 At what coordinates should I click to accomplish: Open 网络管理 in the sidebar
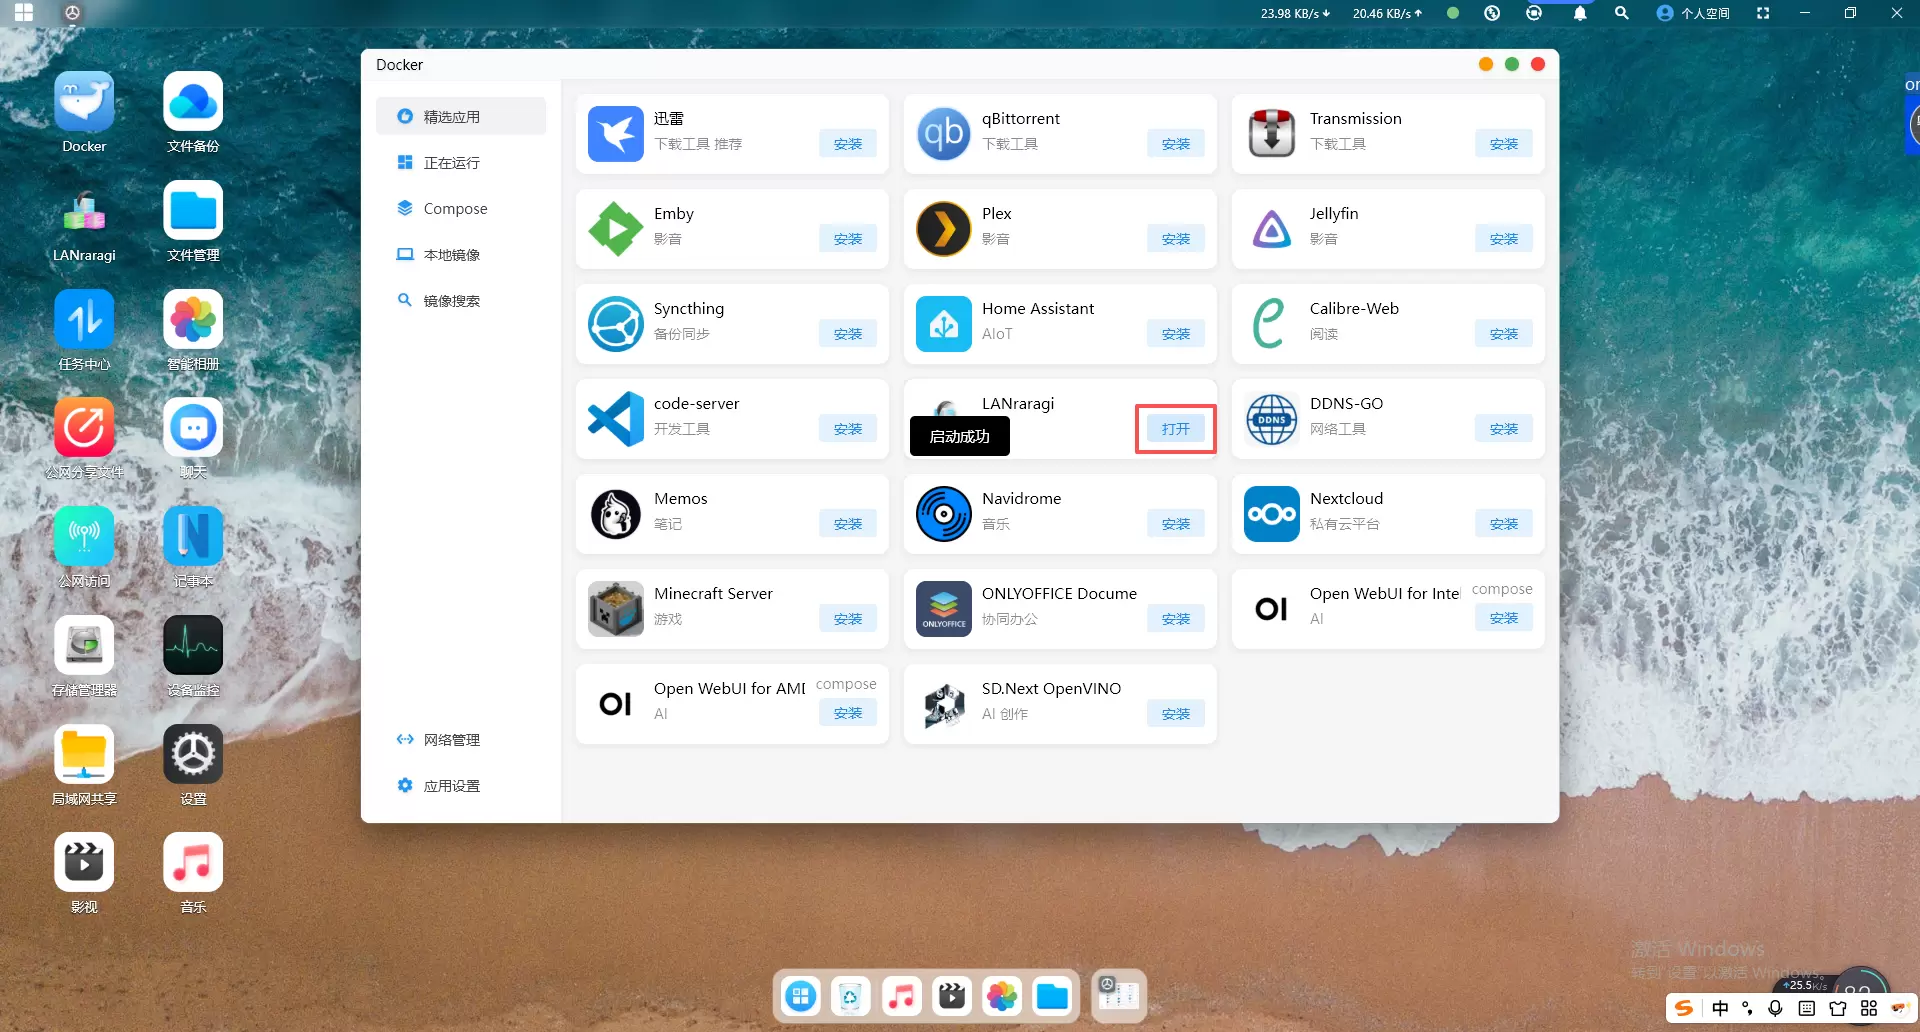click(x=451, y=740)
